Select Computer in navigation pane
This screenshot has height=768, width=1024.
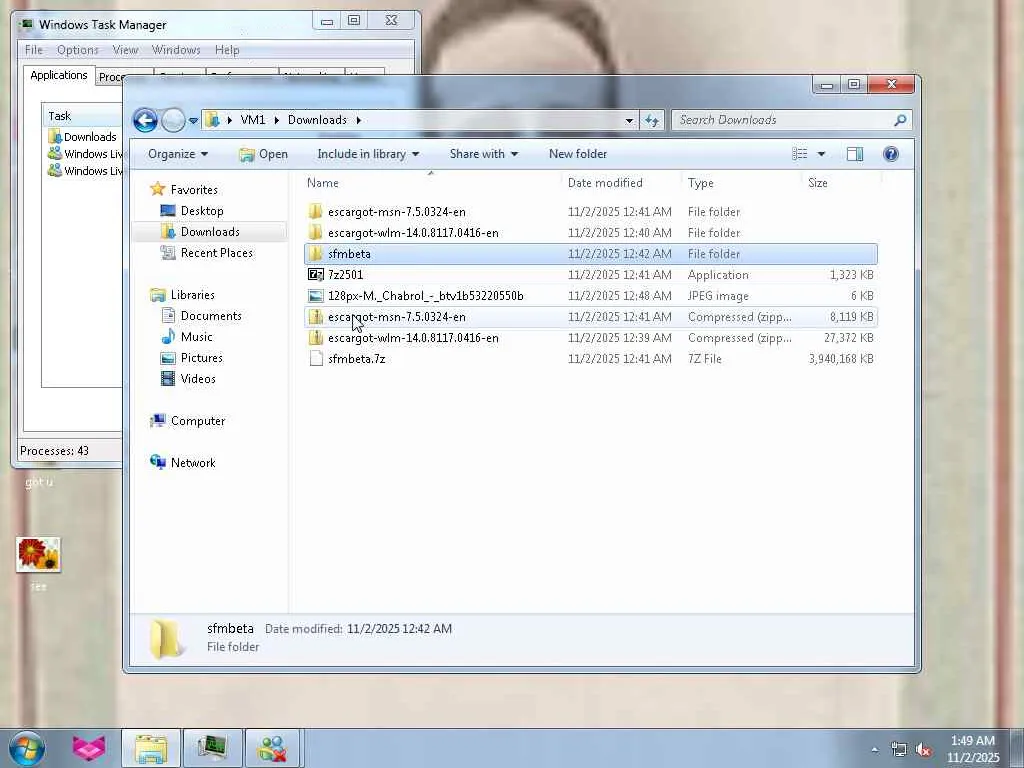pos(197,421)
